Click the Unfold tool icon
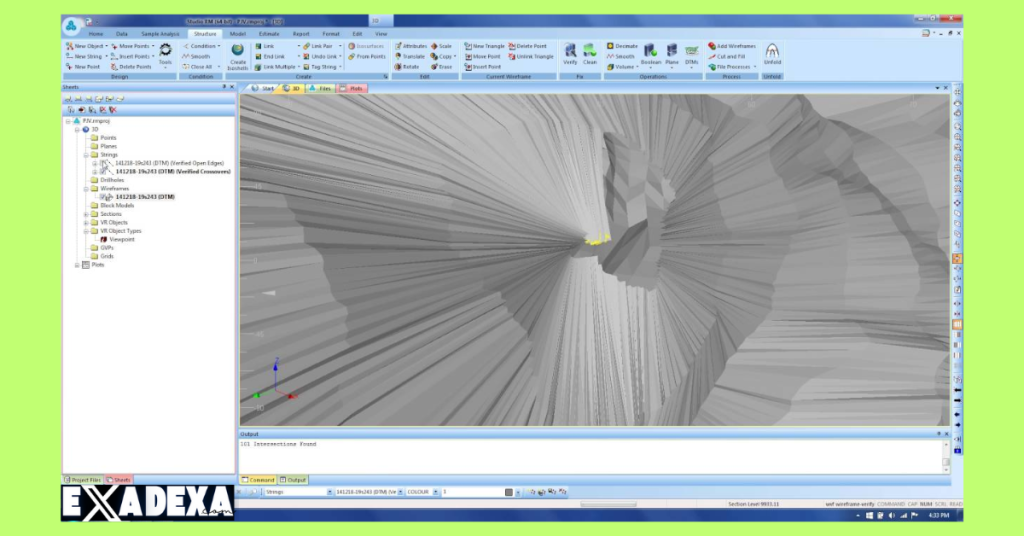This screenshot has width=1024, height=536. pyautogui.click(x=772, y=52)
